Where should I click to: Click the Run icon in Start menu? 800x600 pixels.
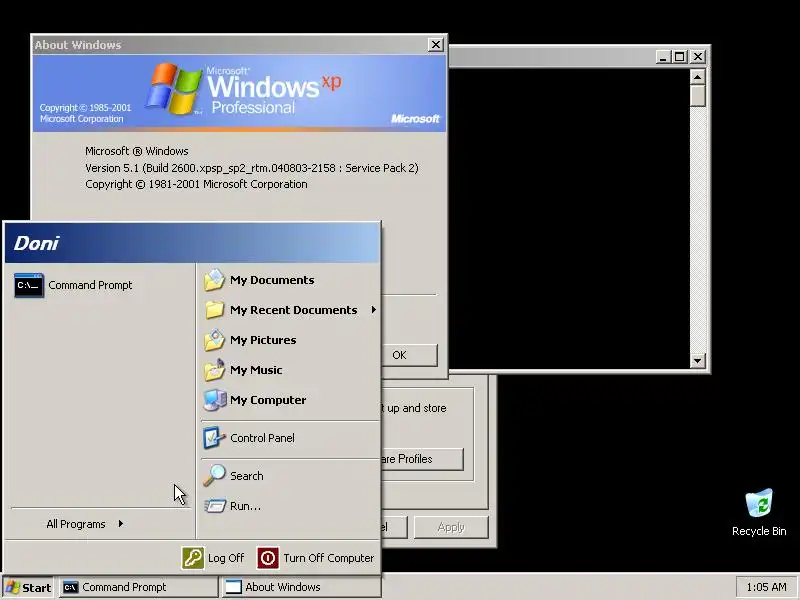click(214, 506)
